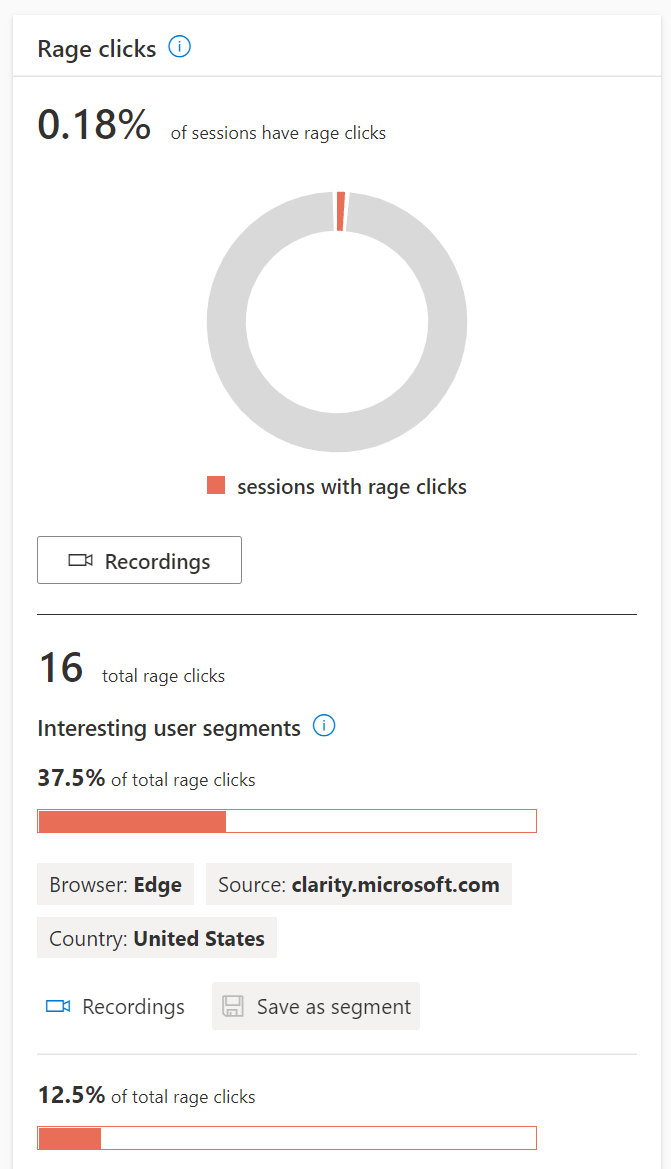Image resolution: width=671 pixels, height=1169 pixels.
Task: Click the 'sessions with rage clicks' legend label
Action: (x=351, y=487)
